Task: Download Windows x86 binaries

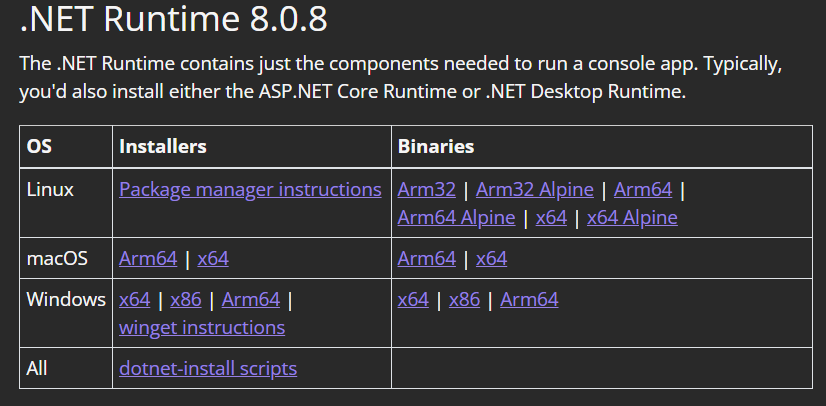Action: (x=465, y=299)
